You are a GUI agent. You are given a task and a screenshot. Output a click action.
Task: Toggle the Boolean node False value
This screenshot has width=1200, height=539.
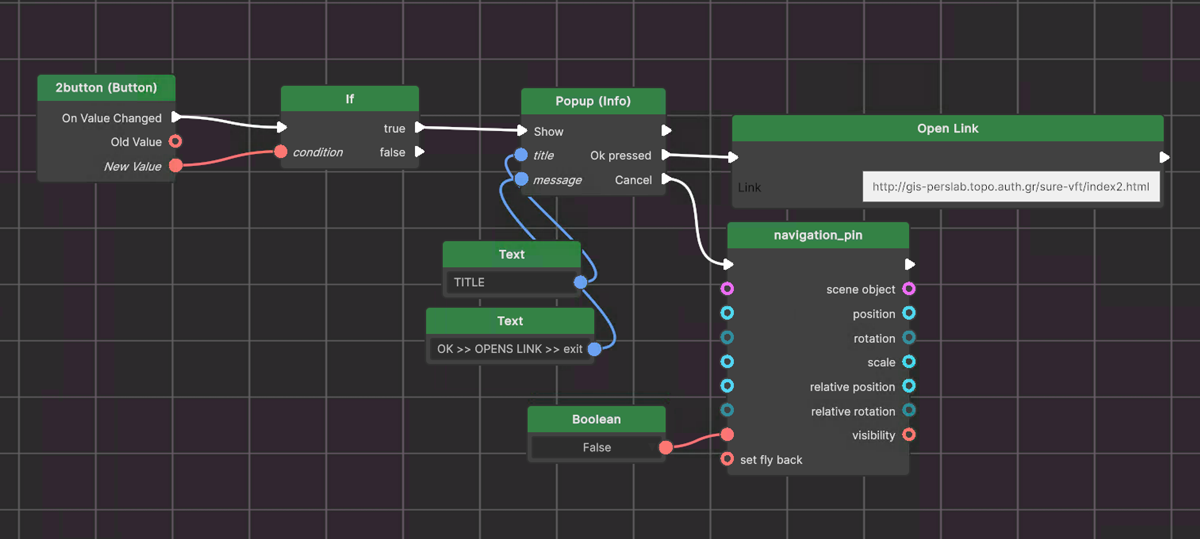(596, 448)
